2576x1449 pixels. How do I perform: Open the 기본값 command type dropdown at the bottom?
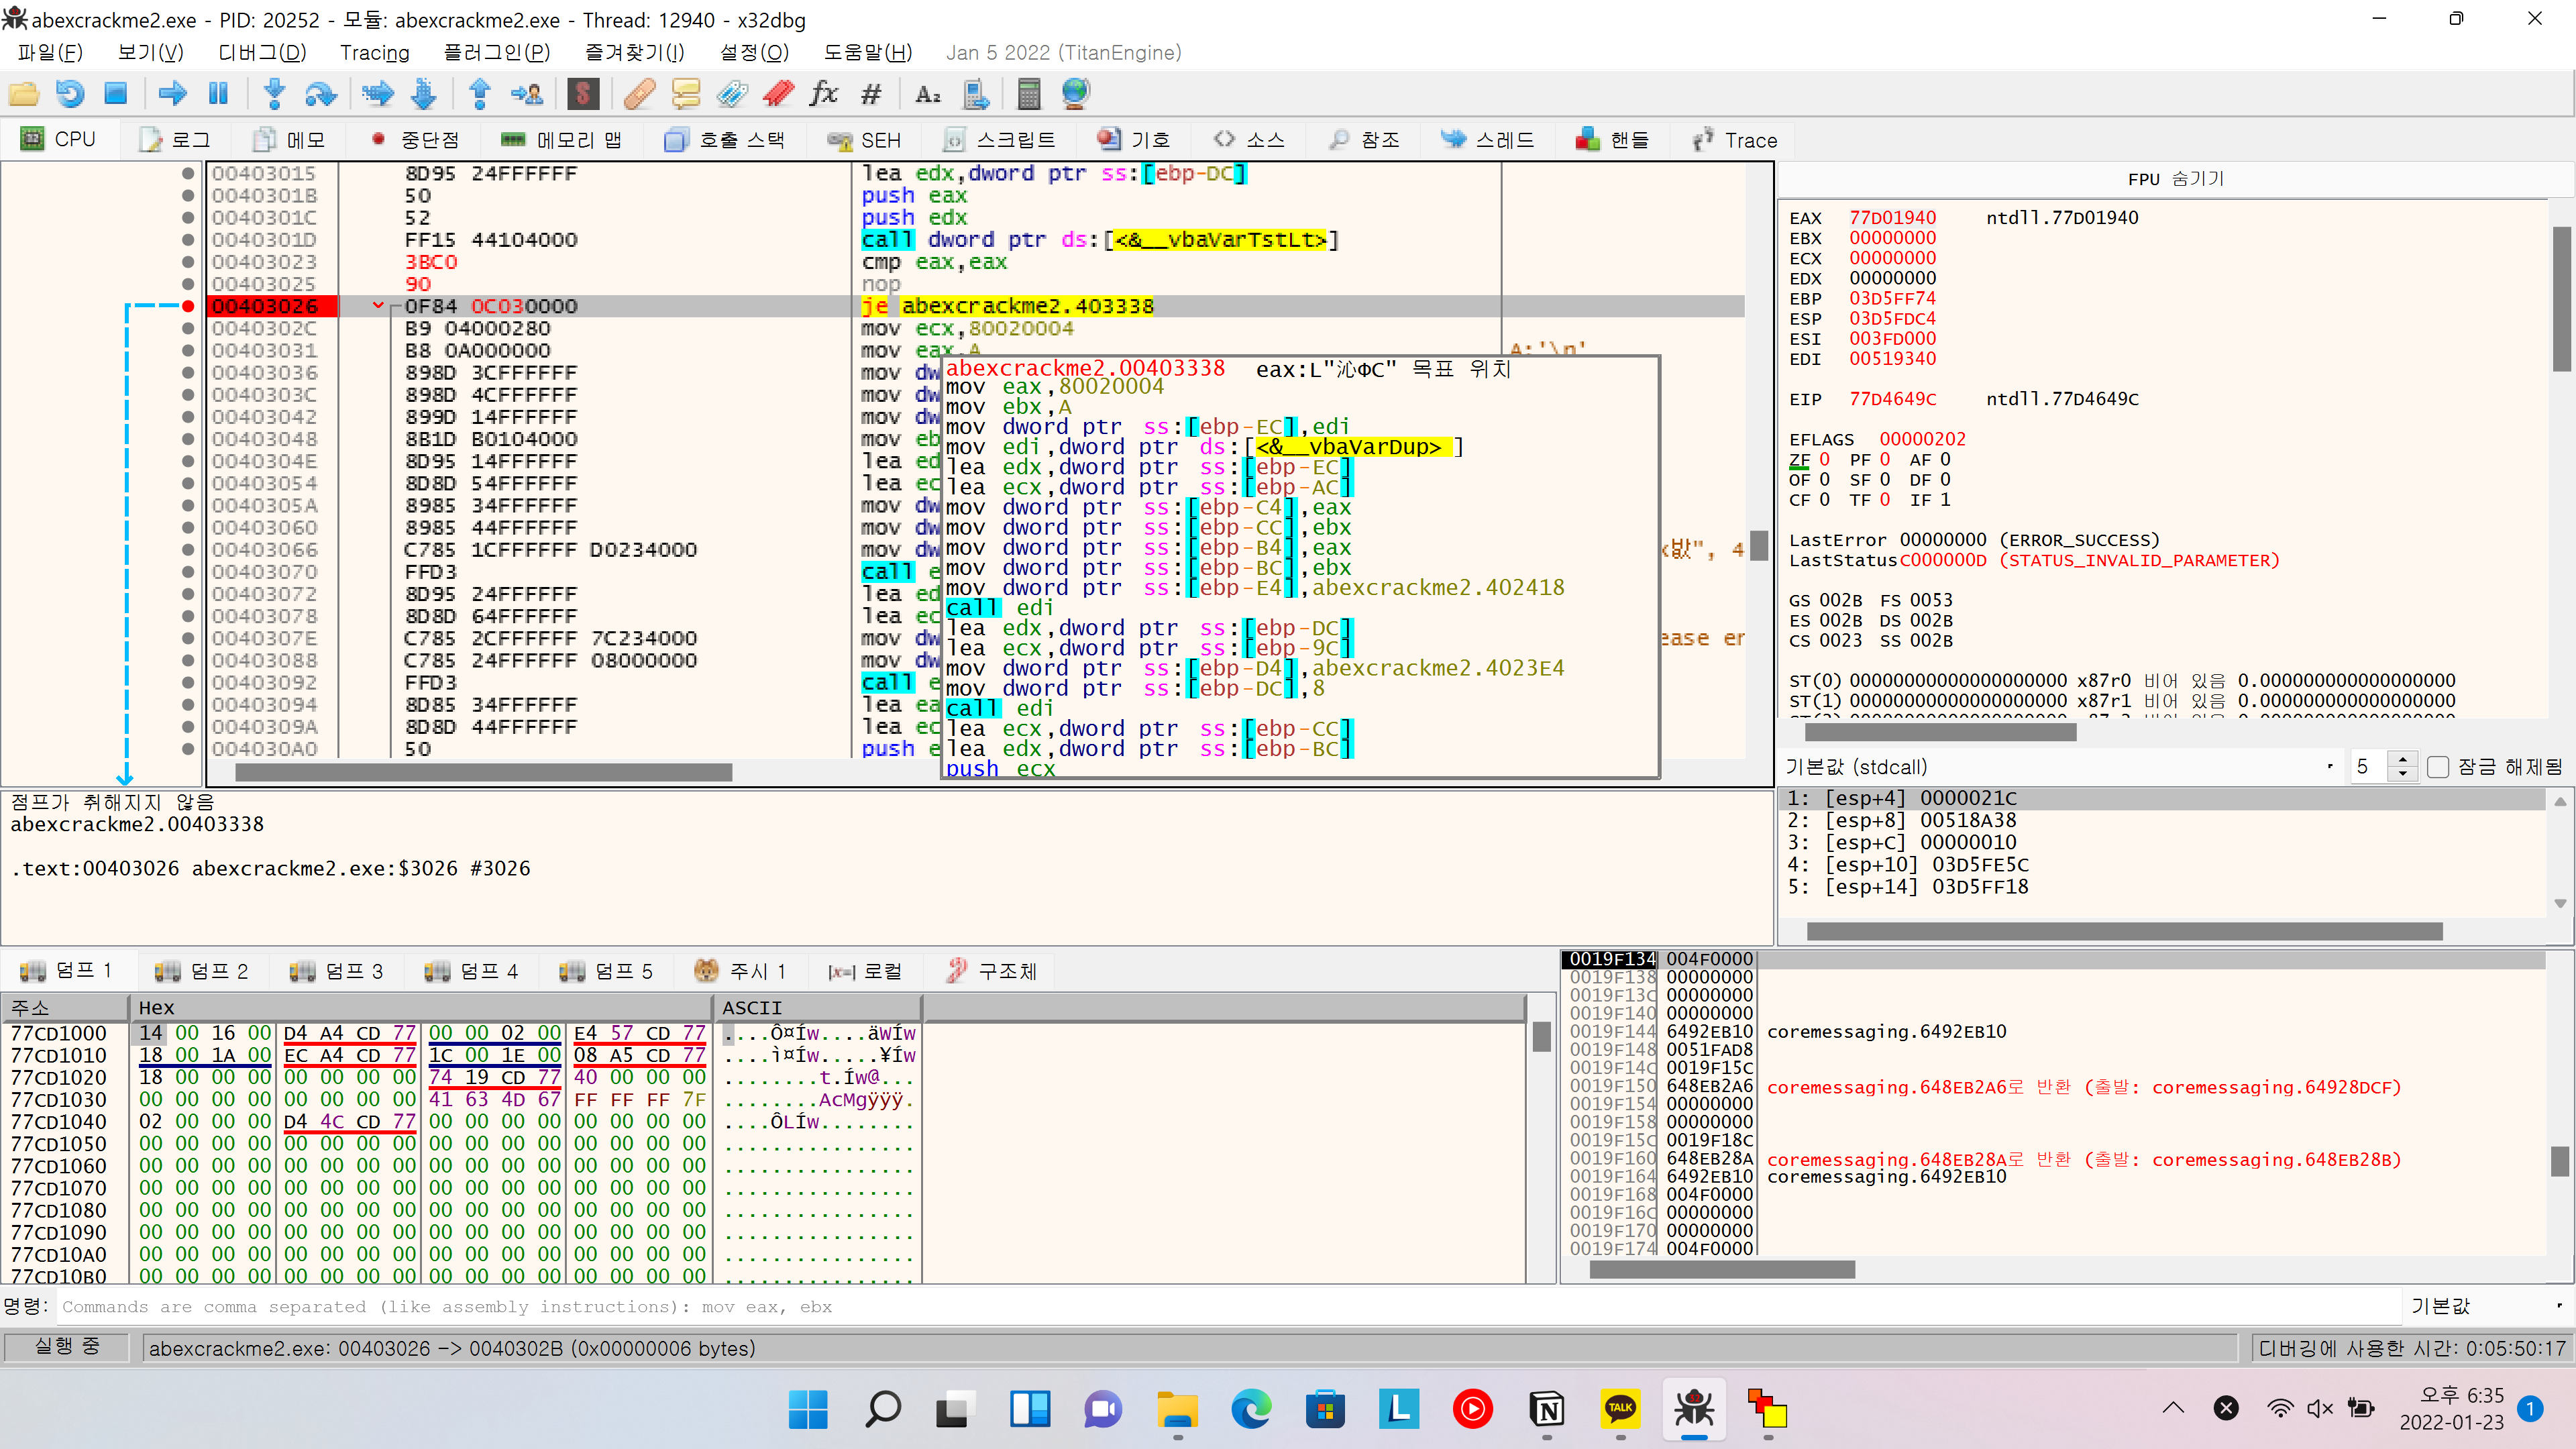[x=2488, y=1306]
